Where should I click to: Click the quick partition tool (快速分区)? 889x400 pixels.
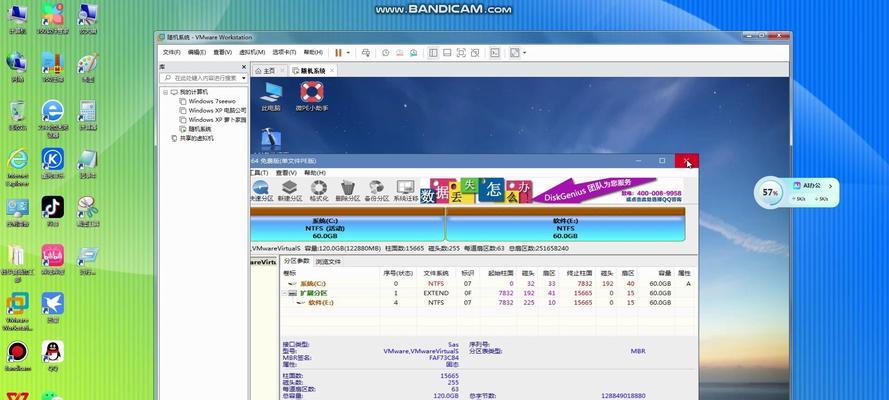[261, 191]
